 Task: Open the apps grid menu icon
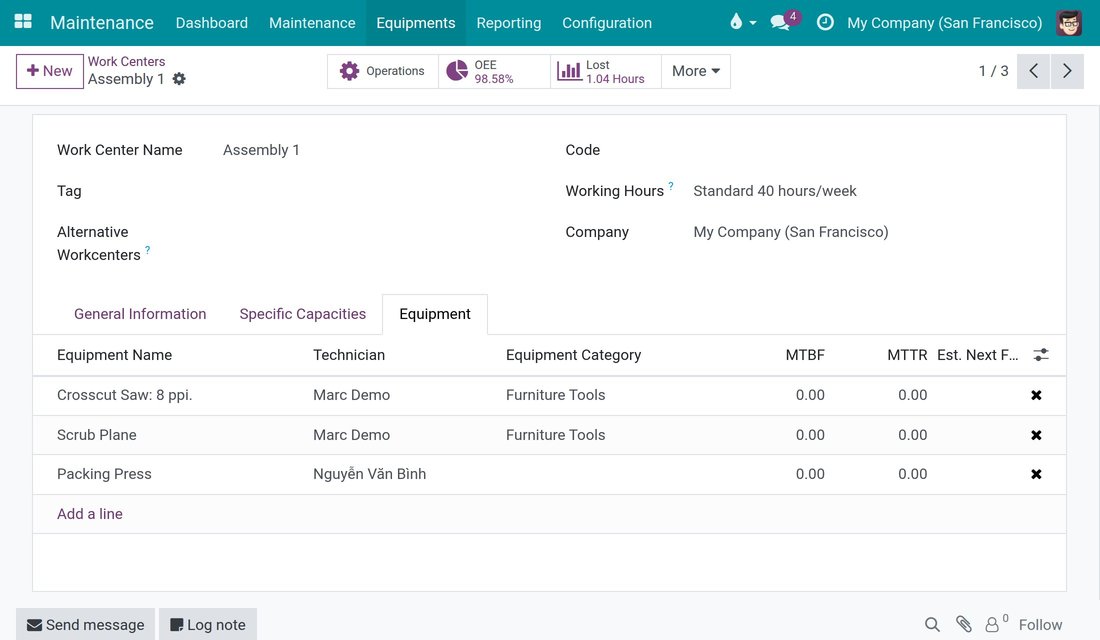(x=23, y=22)
